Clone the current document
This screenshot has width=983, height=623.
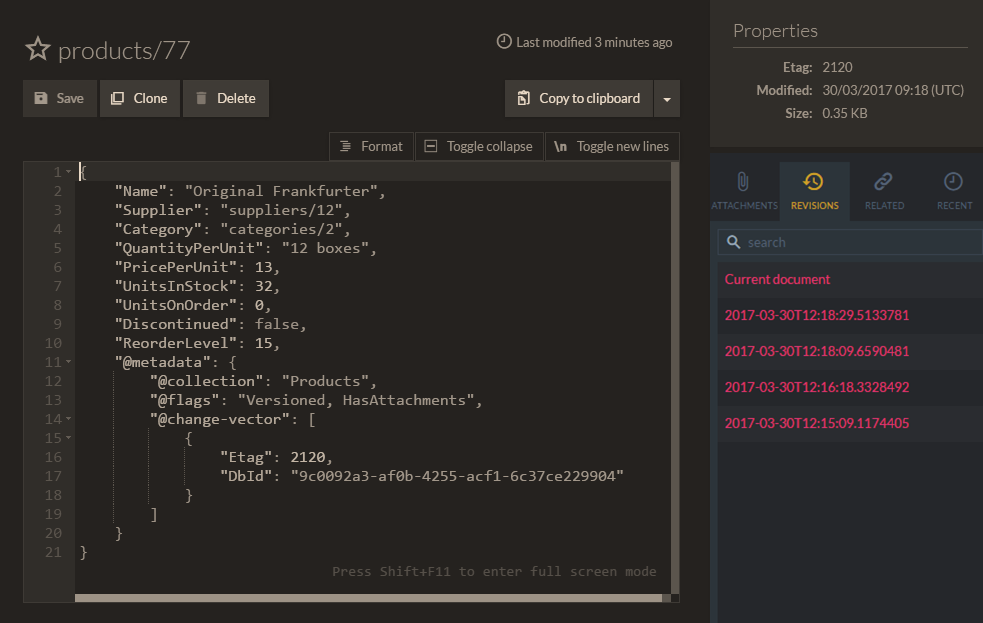coord(140,98)
